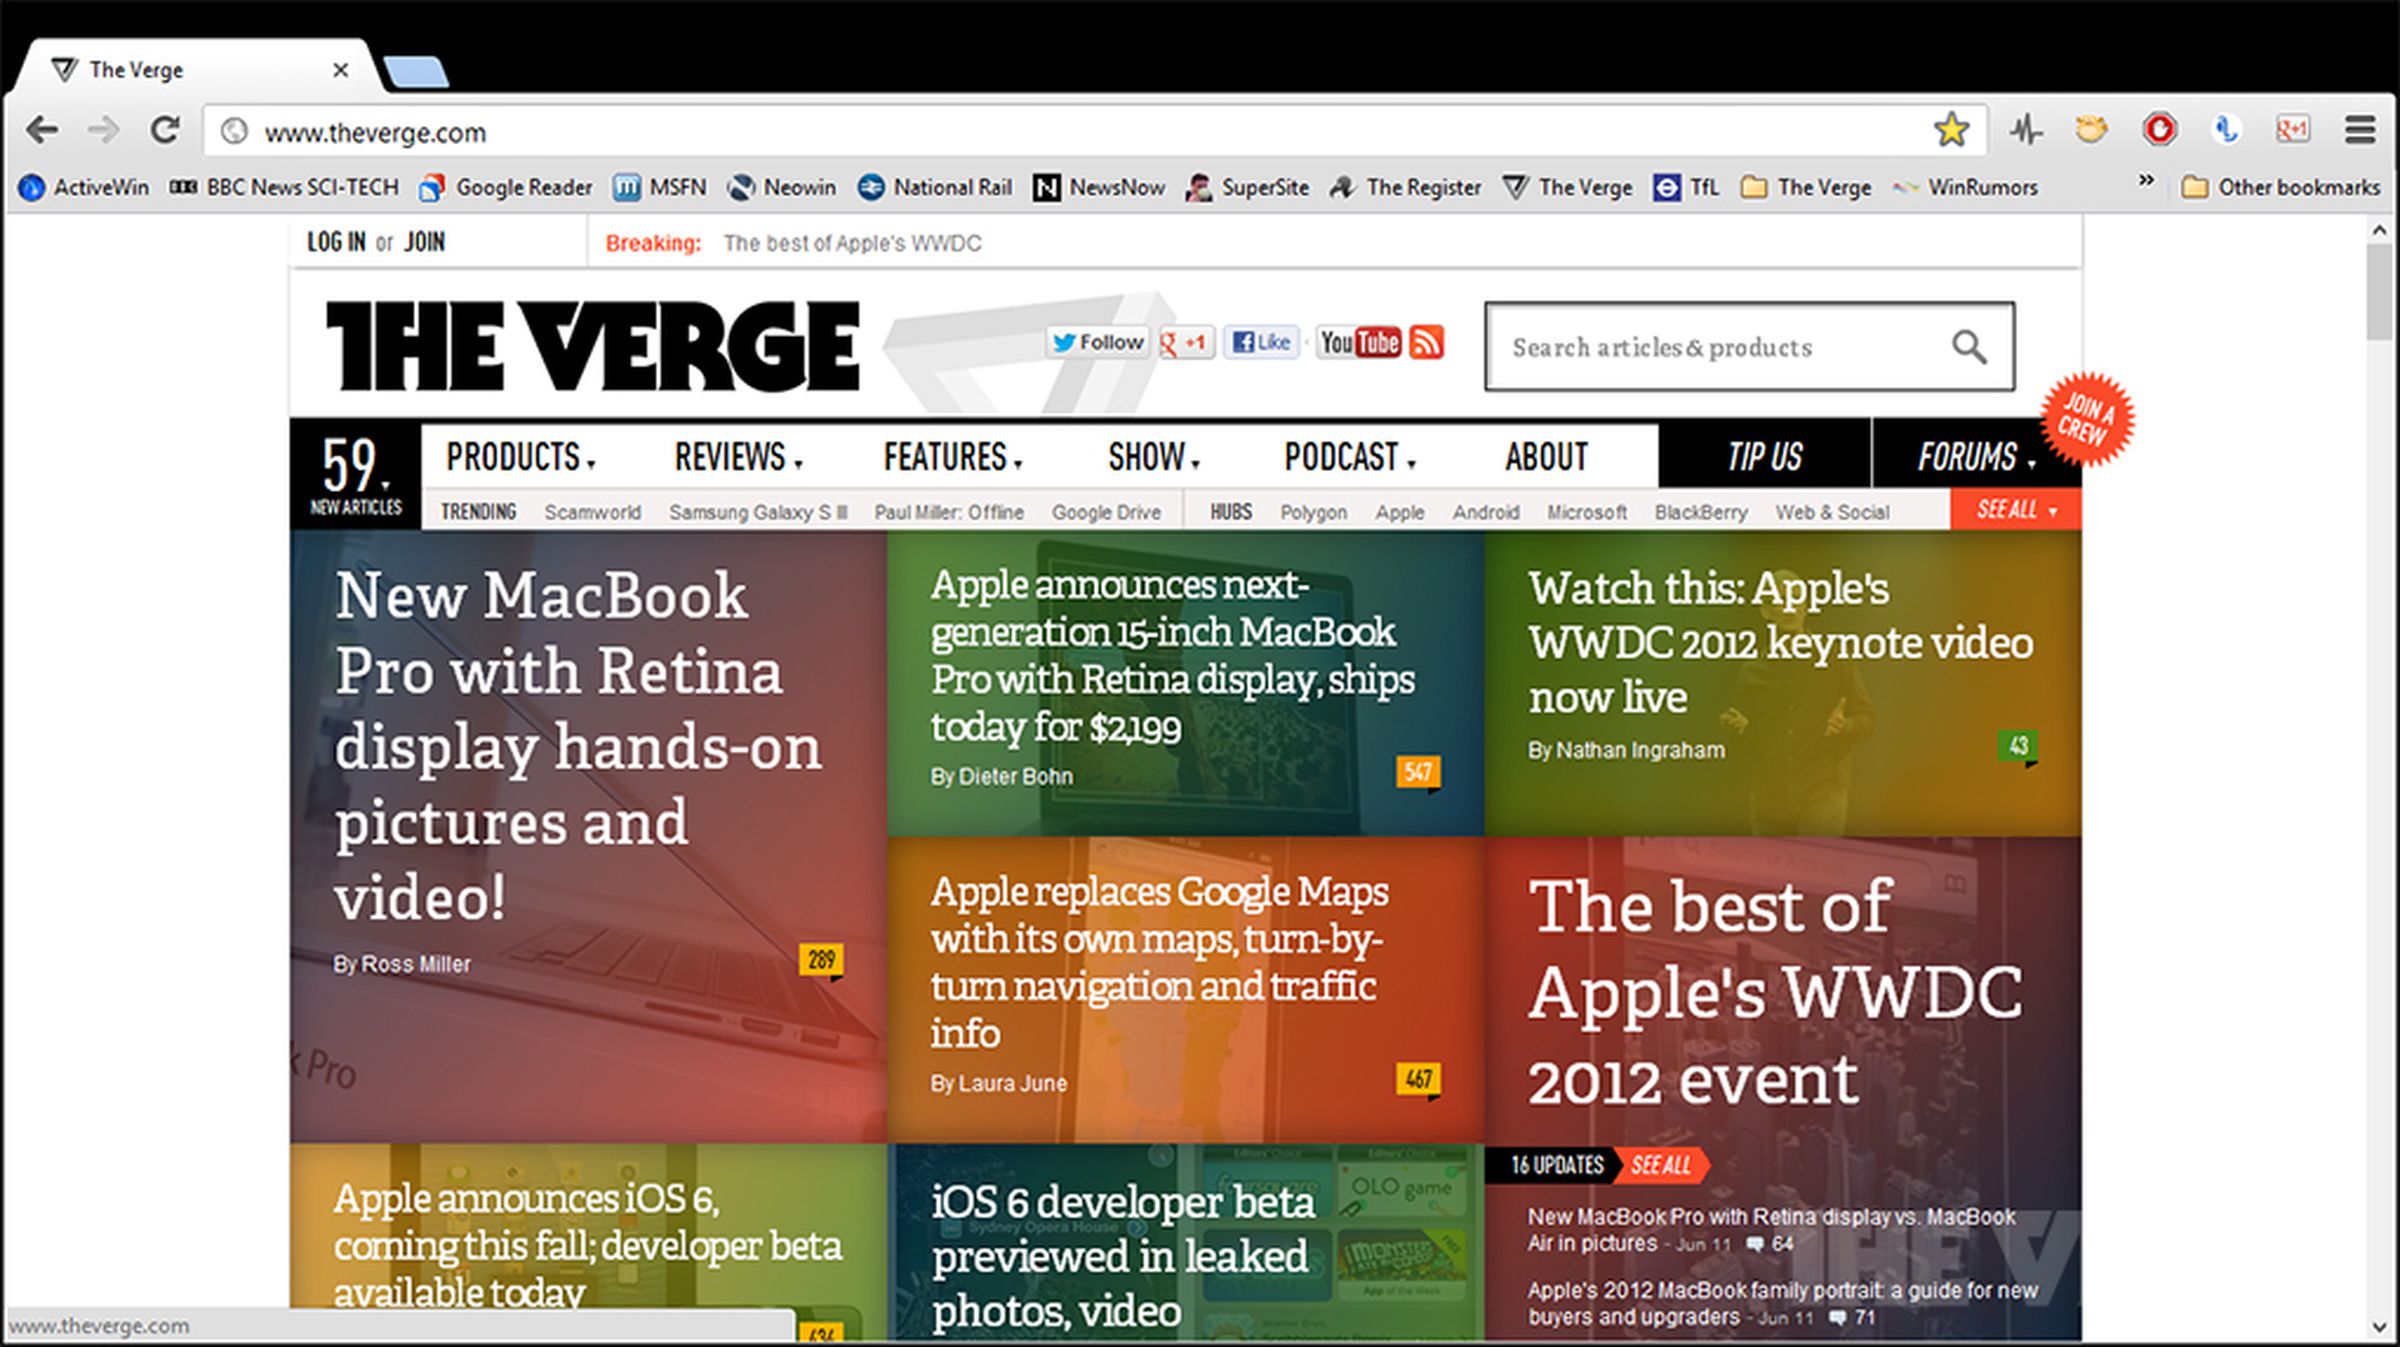Open the National Rail bookmark
The image size is (2400, 1347).
click(936, 187)
